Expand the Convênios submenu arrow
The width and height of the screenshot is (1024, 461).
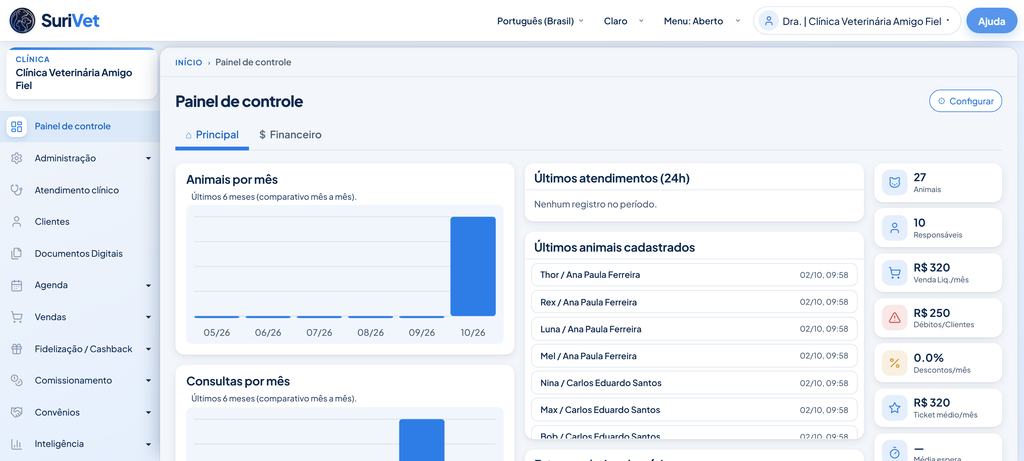click(x=148, y=413)
